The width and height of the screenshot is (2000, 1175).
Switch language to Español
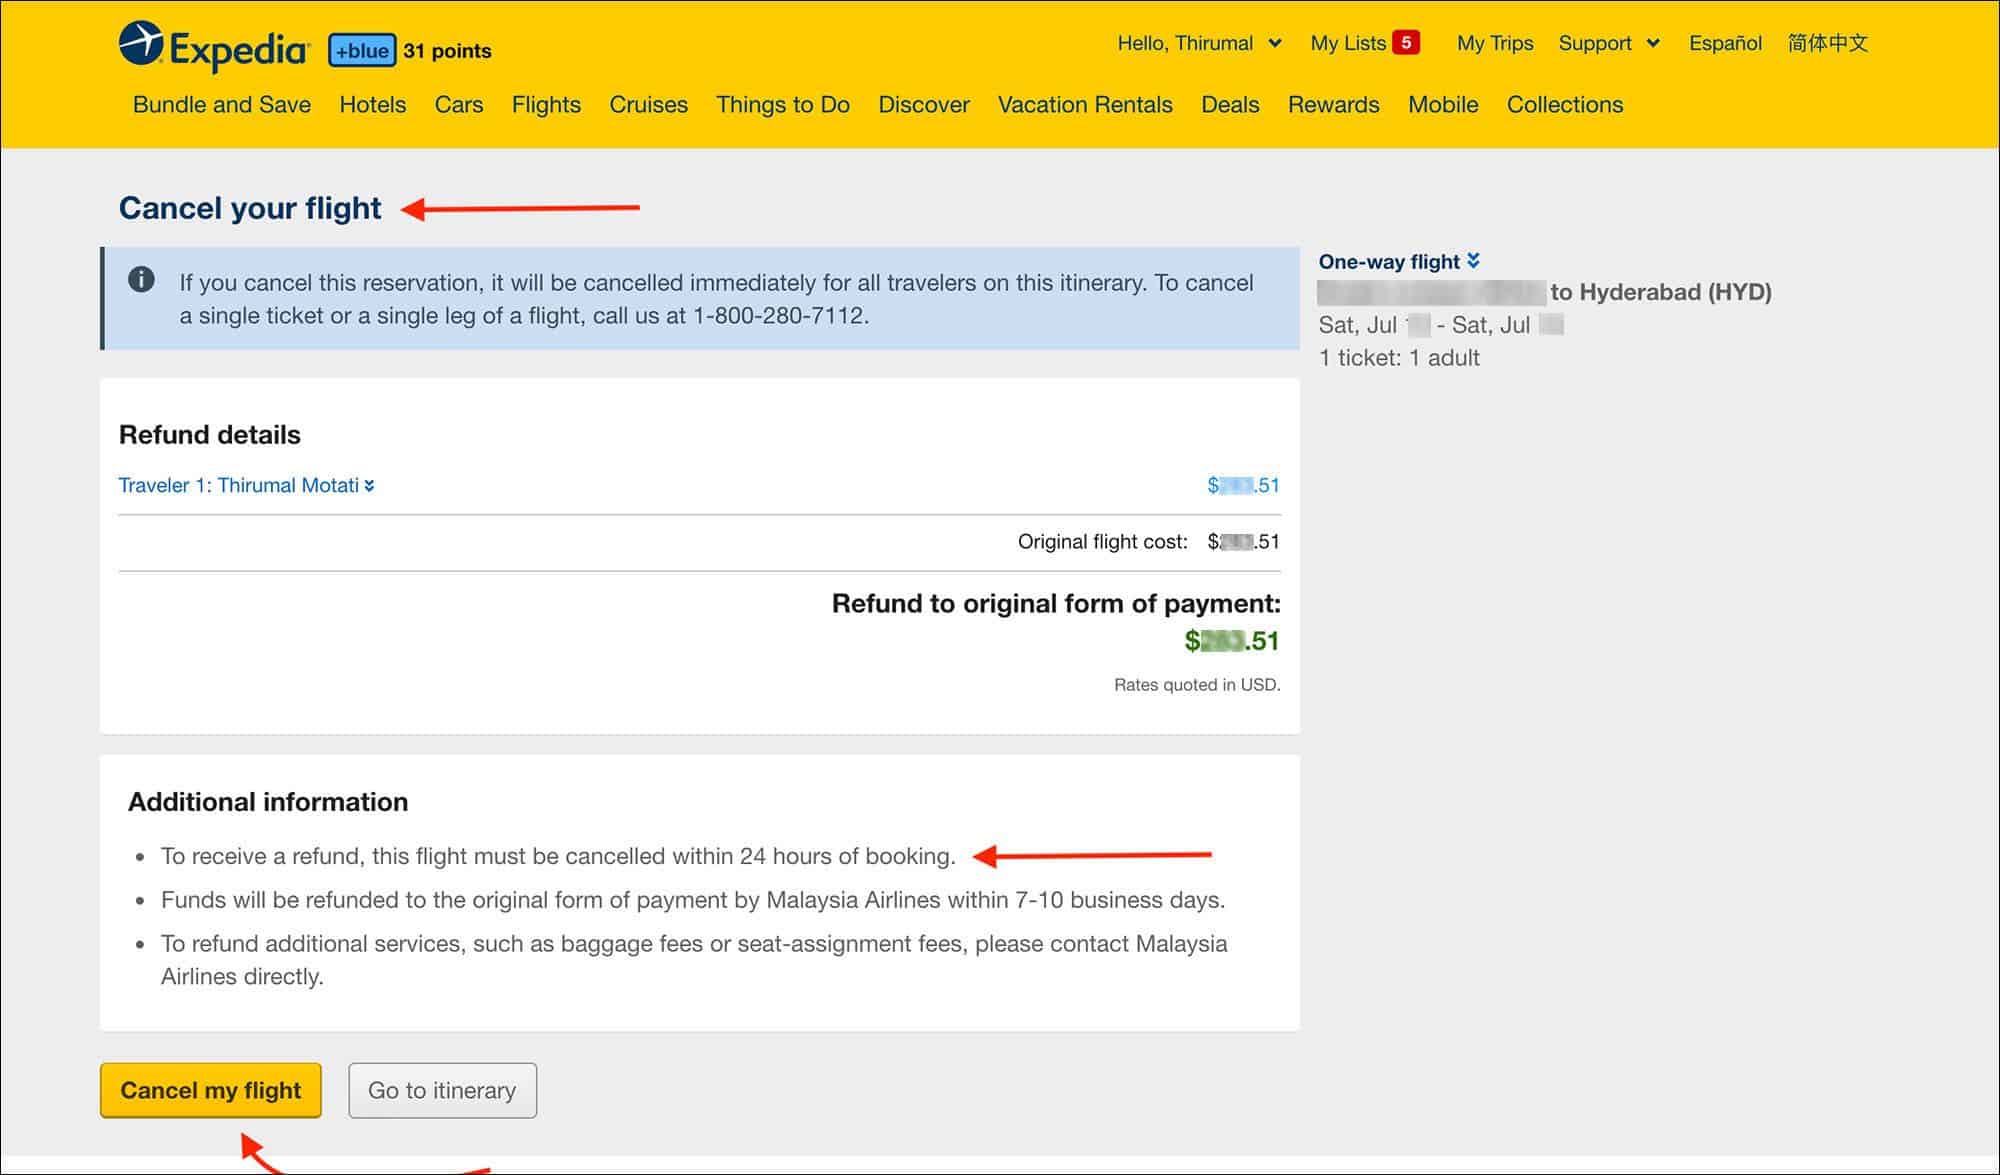[x=1726, y=43]
